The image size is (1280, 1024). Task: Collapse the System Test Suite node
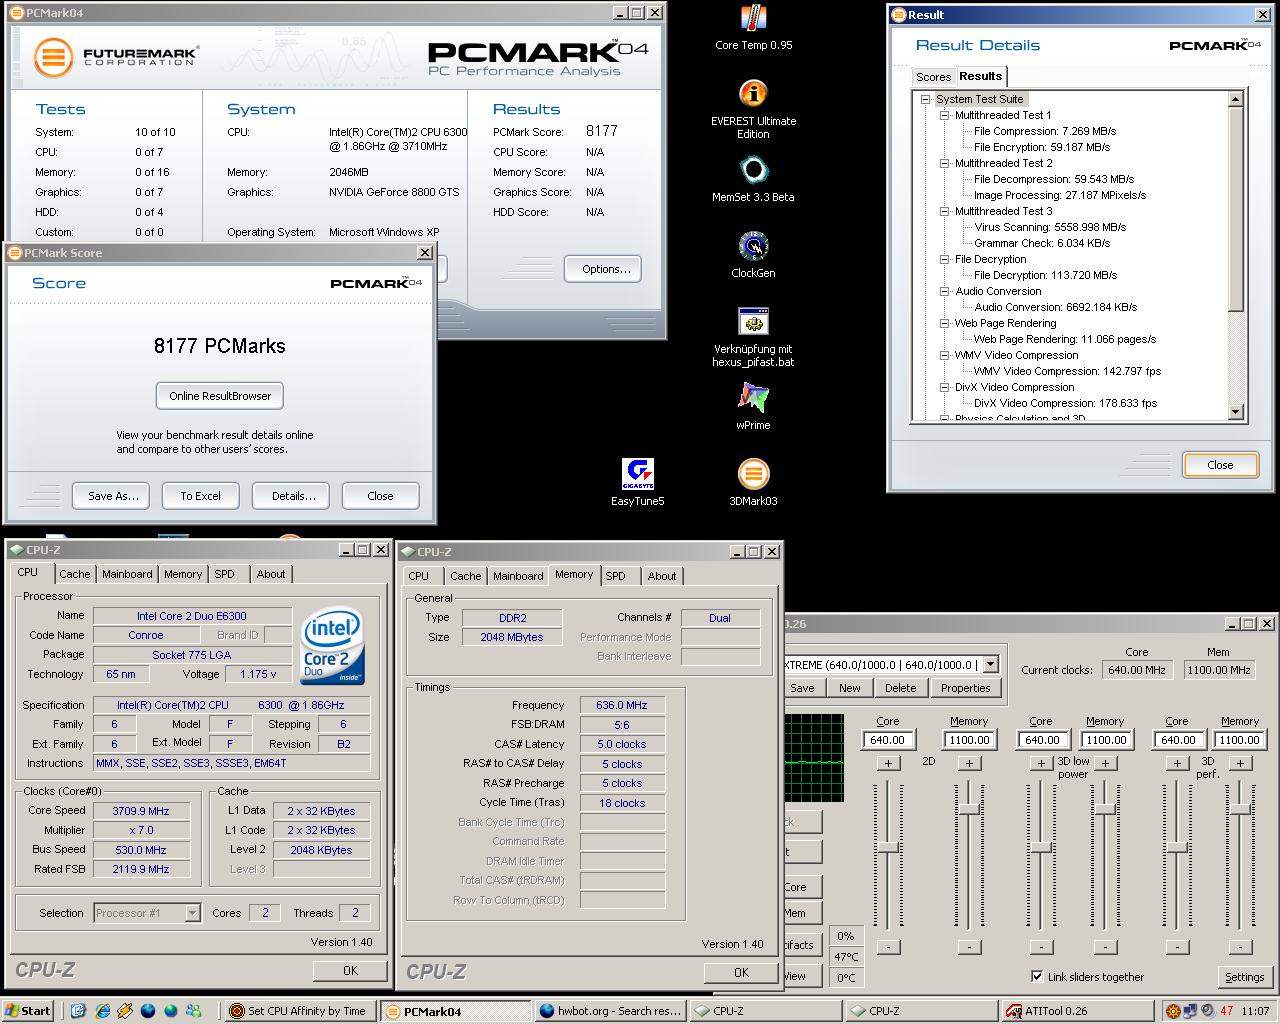[926, 99]
